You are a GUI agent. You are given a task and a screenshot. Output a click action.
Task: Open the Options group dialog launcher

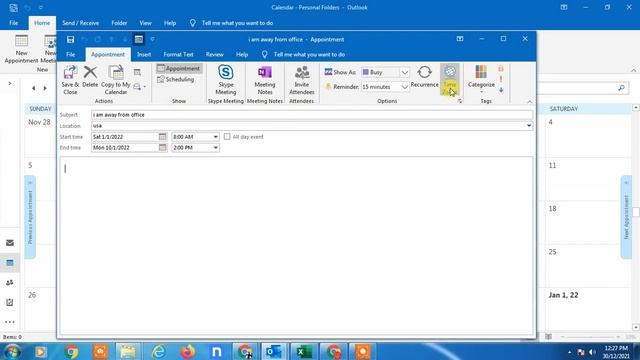(x=460, y=101)
